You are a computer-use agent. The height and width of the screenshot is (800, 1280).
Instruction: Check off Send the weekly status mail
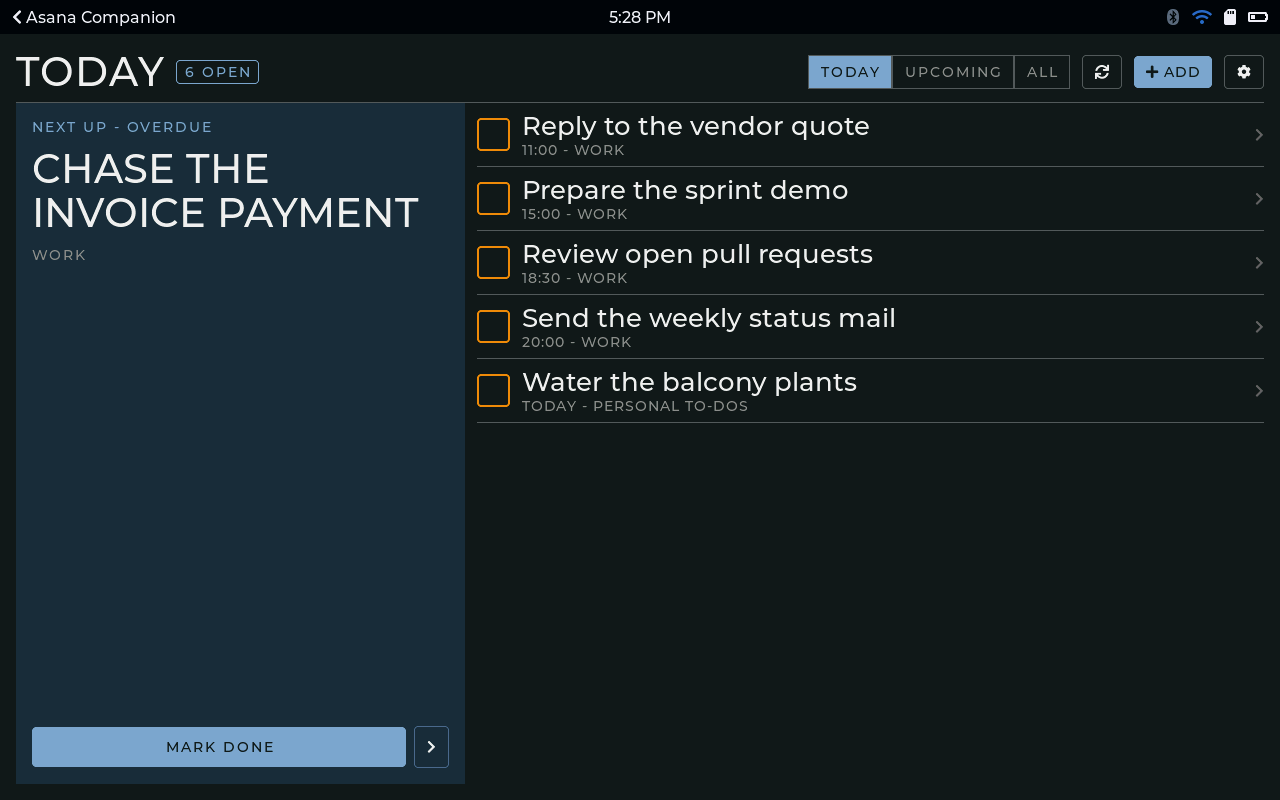493,326
